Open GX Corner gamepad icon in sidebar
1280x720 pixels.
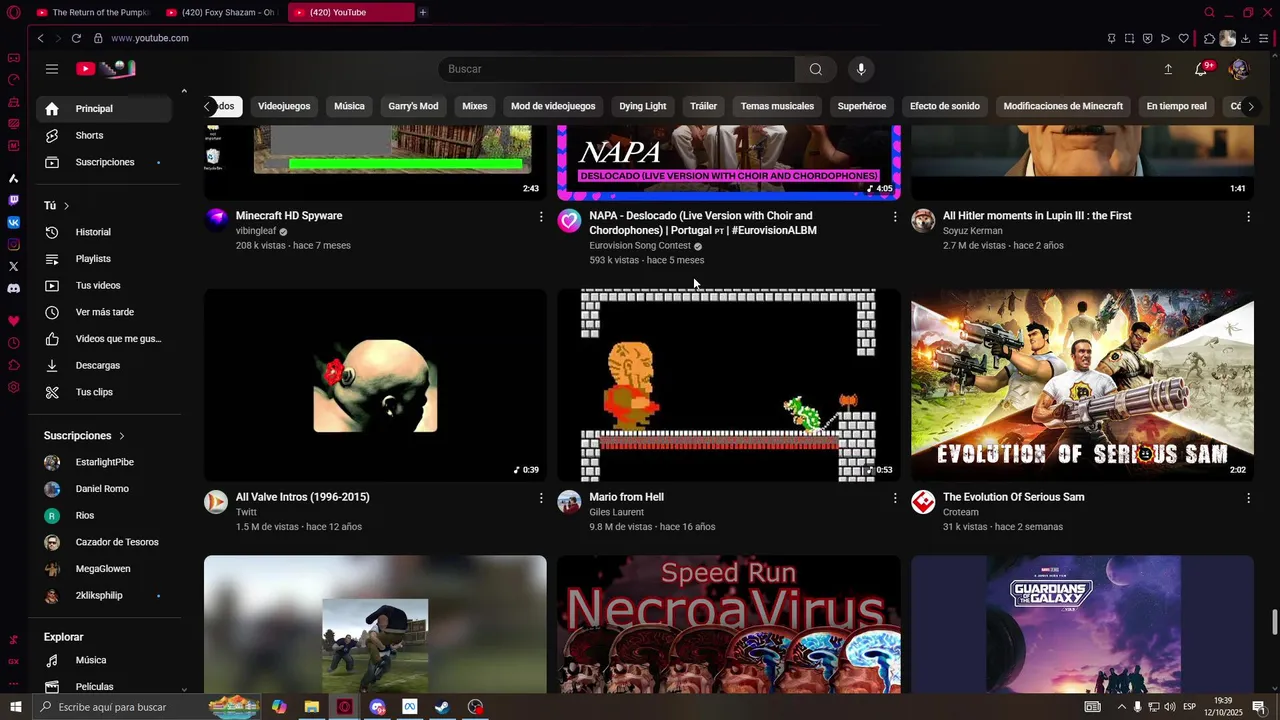point(13,57)
